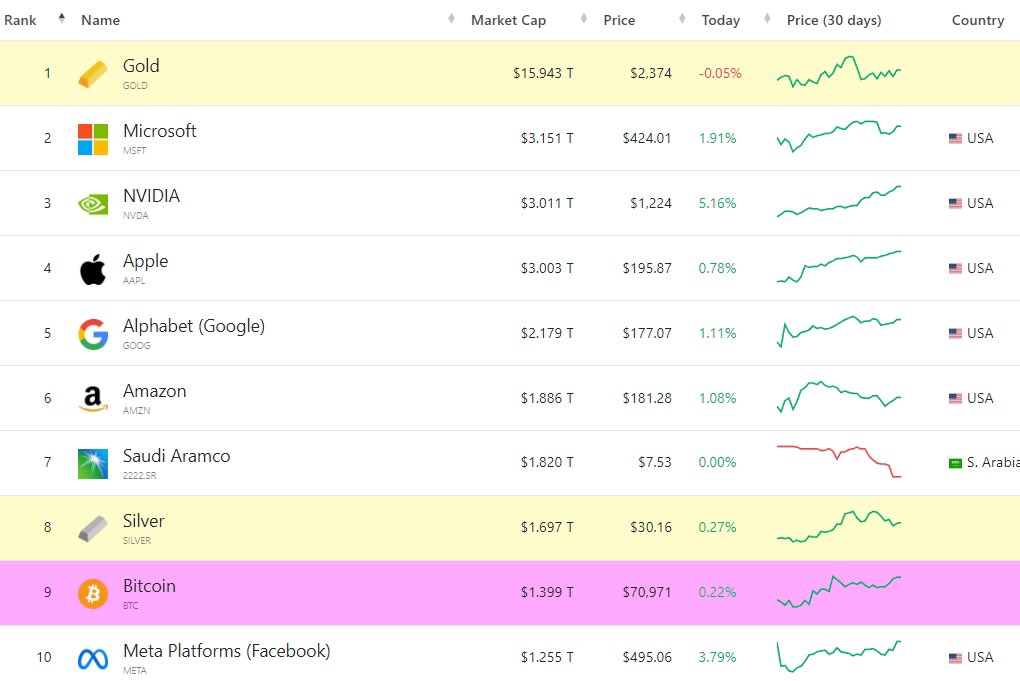
Task: Click the Bitcoin logo icon
Action: point(92,593)
